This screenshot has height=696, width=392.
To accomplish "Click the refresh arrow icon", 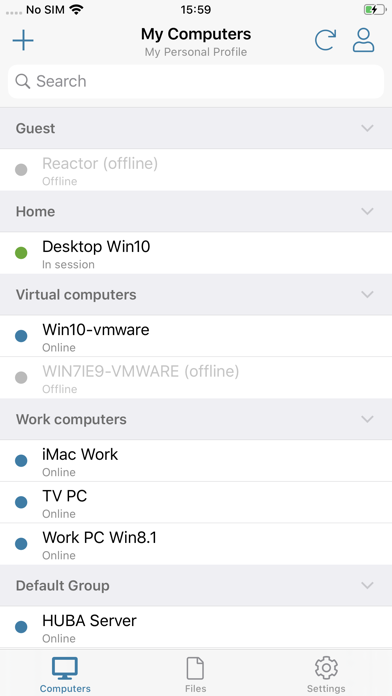I will [x=325, y=40].
